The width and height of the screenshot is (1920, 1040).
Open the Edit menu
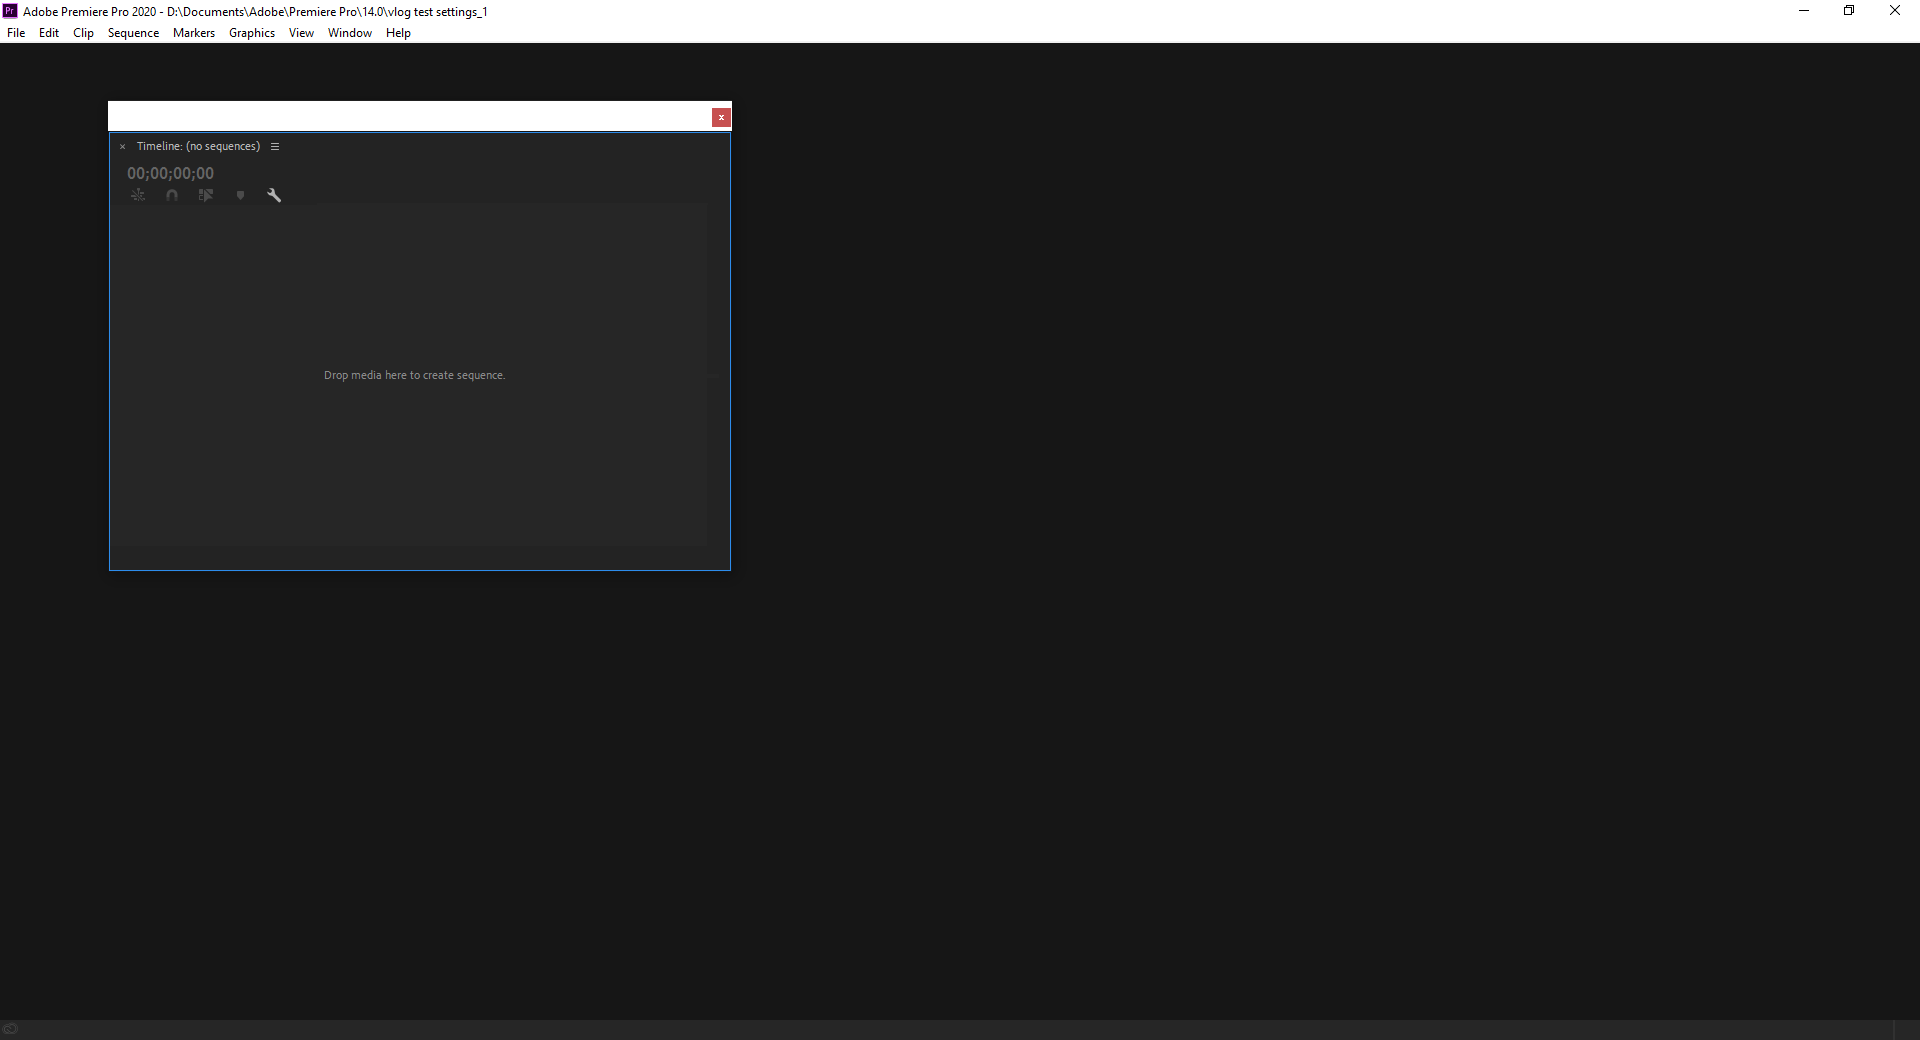[49, 33]
